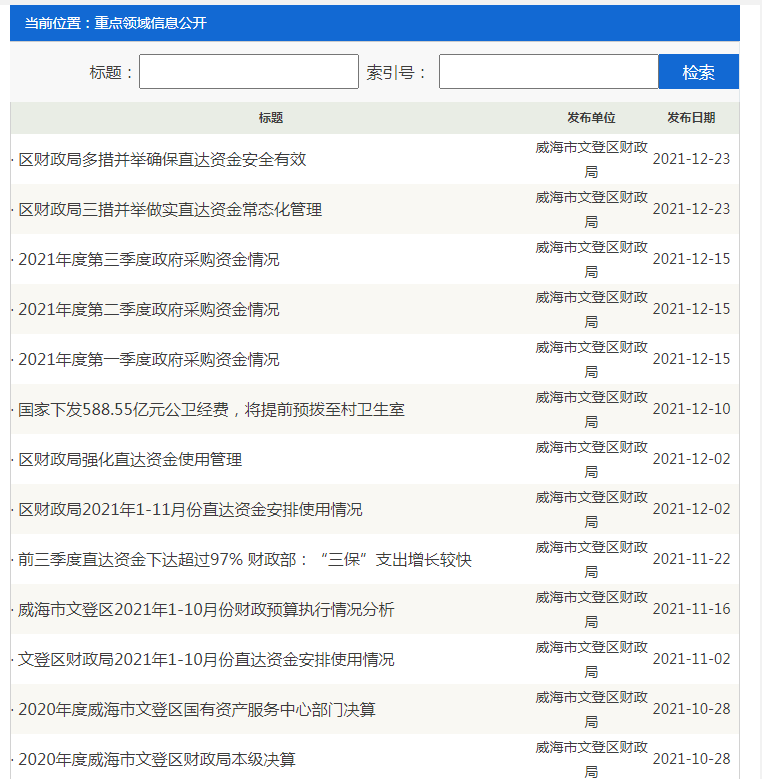This screenshot has width=762, height=779.
Task: Click the 标题 column header
Action: [x=271, y=118]
